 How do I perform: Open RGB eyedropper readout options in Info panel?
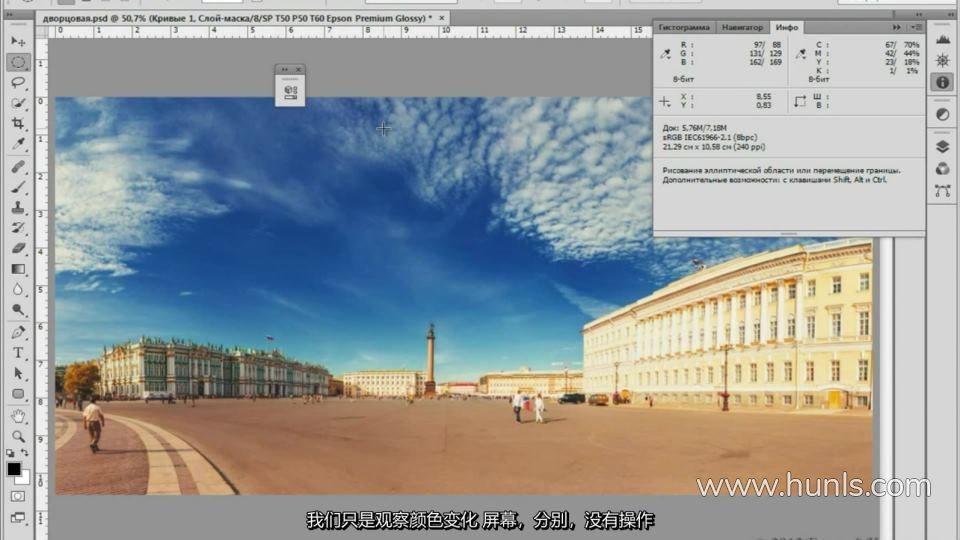[666, 54]
